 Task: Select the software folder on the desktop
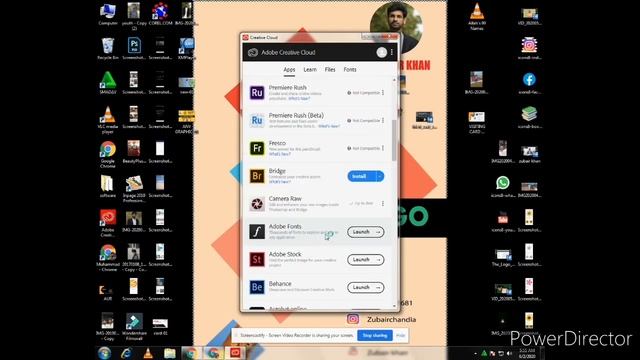[x=108, y=187]
